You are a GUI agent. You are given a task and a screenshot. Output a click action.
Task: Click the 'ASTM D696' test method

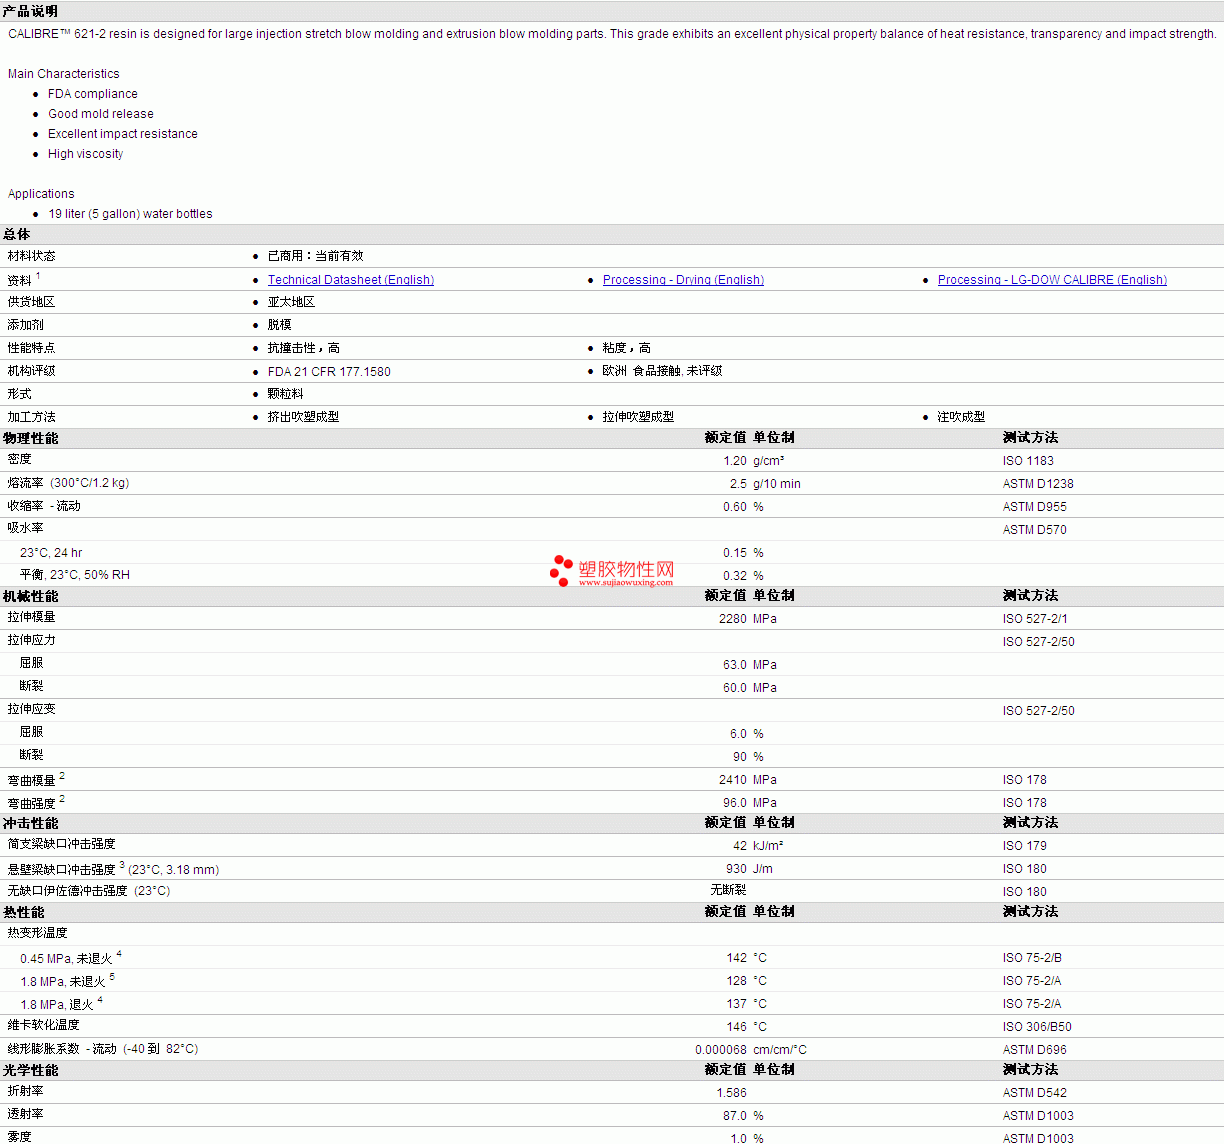pyautogui.click(x=1035, y=1050)
